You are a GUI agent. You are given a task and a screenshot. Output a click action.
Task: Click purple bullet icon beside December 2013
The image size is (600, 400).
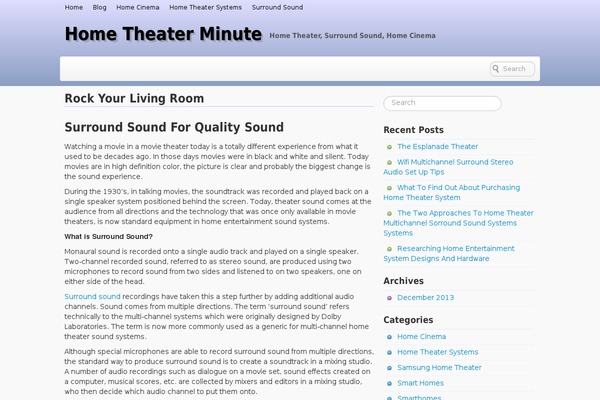[x=389, y=298]
